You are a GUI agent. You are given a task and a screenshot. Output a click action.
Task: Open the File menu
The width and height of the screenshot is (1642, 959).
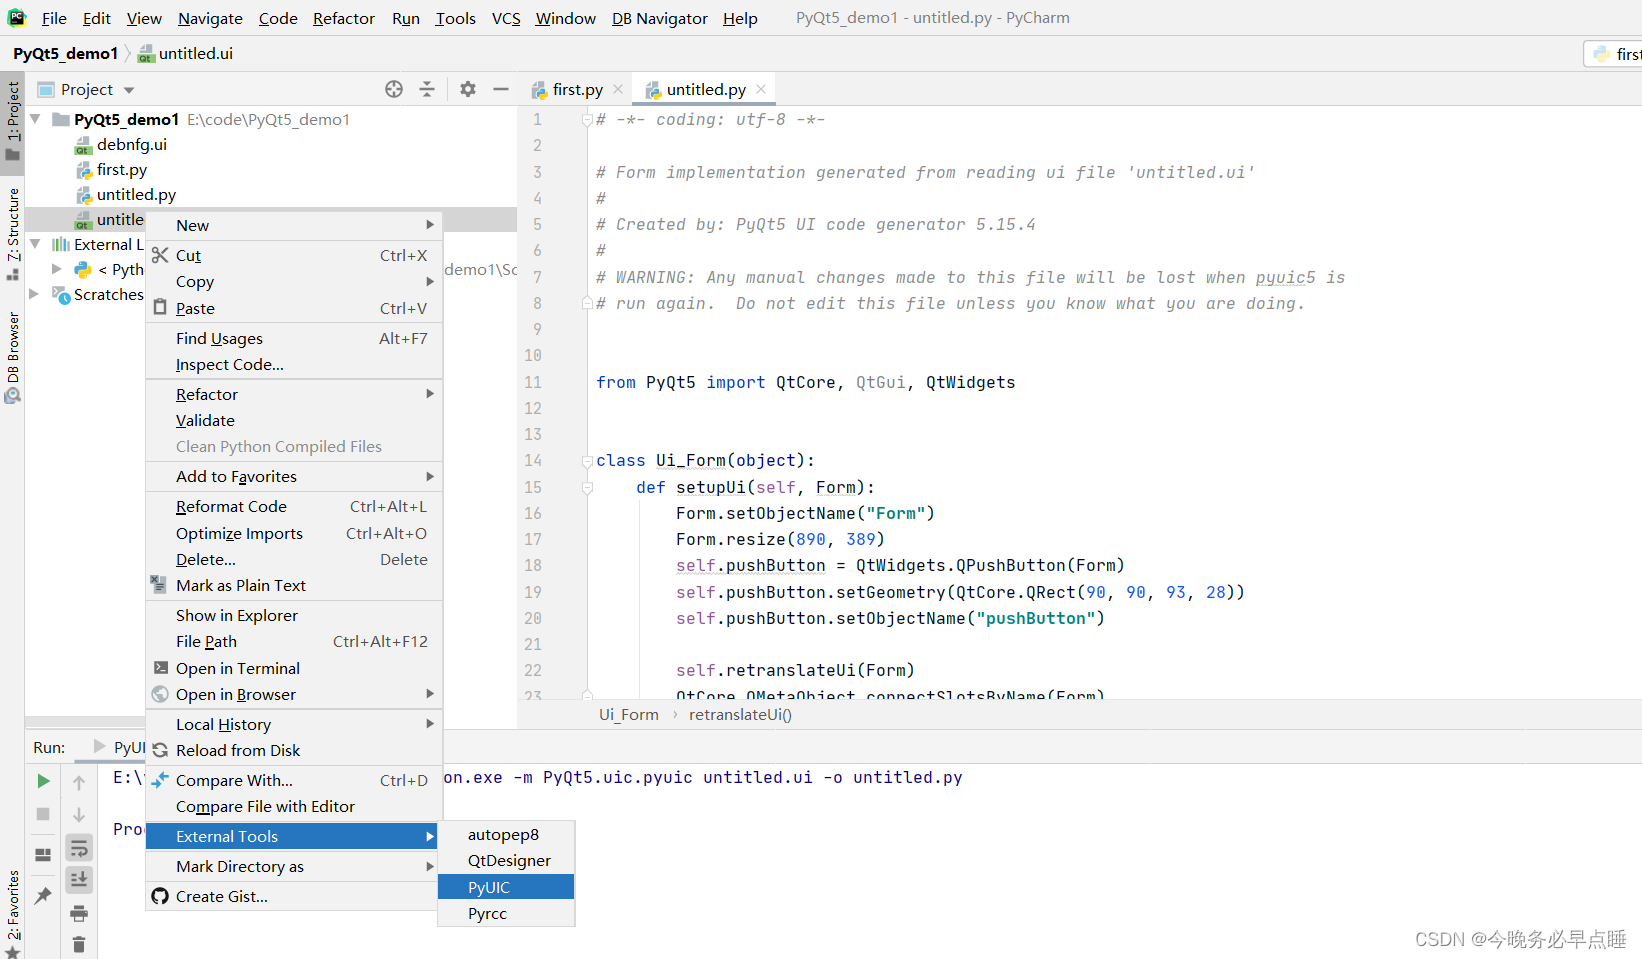[54, 18]
